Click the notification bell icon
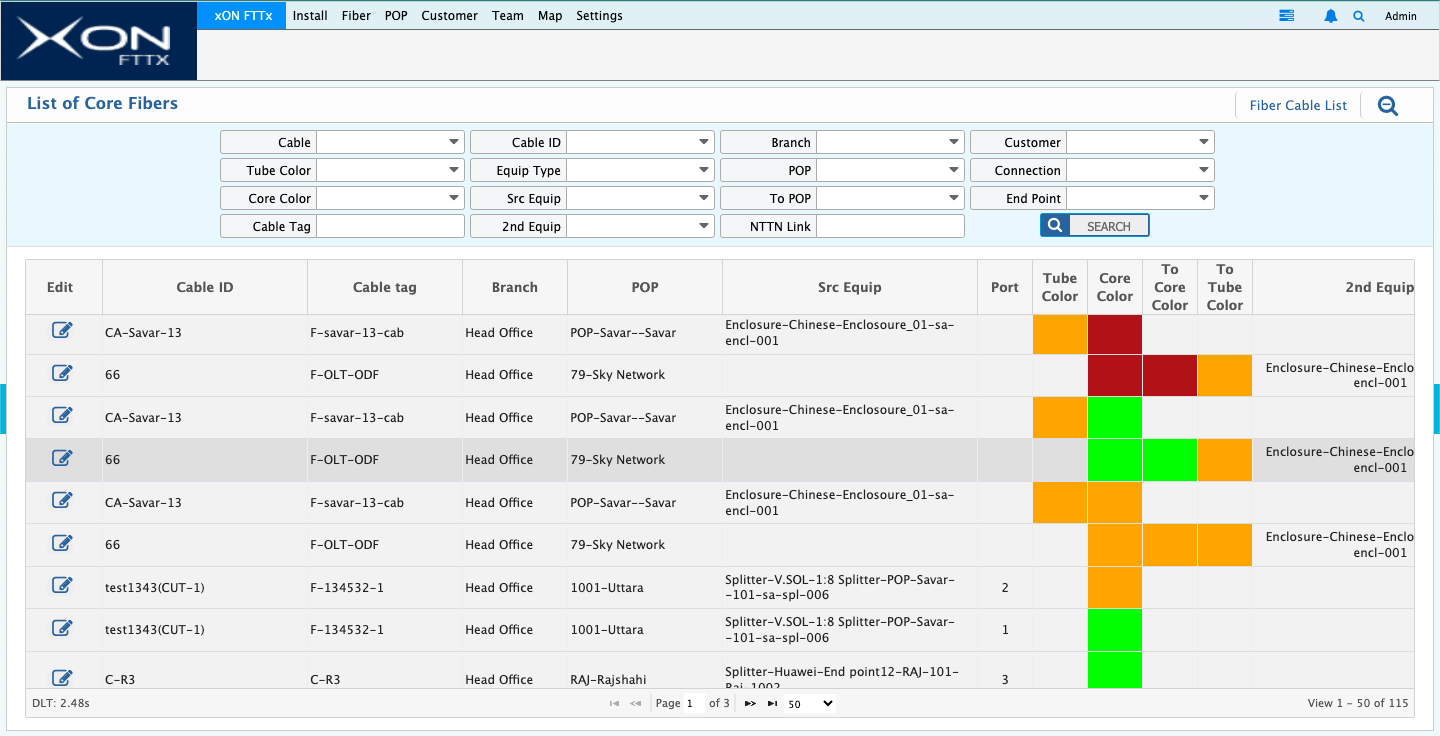This screenshot has width=1440, height=736. click(1330, 16)
